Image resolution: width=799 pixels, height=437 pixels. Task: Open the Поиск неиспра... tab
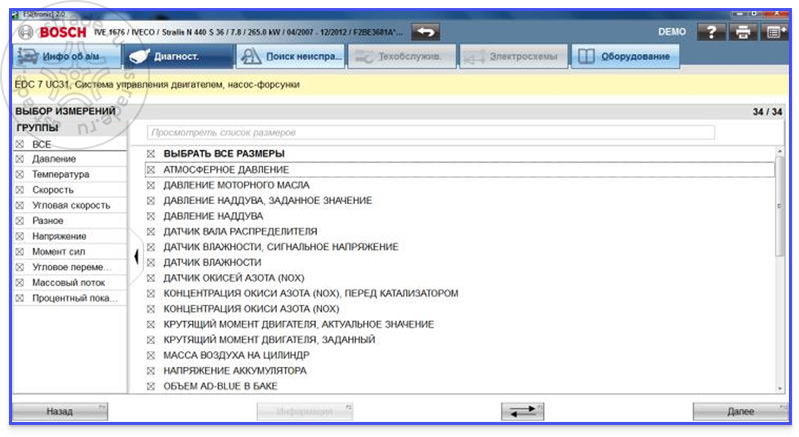[290, 56]
